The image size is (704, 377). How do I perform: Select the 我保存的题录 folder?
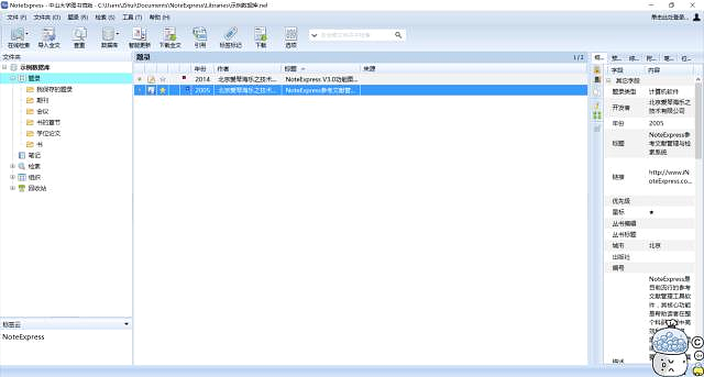[54, 89]
